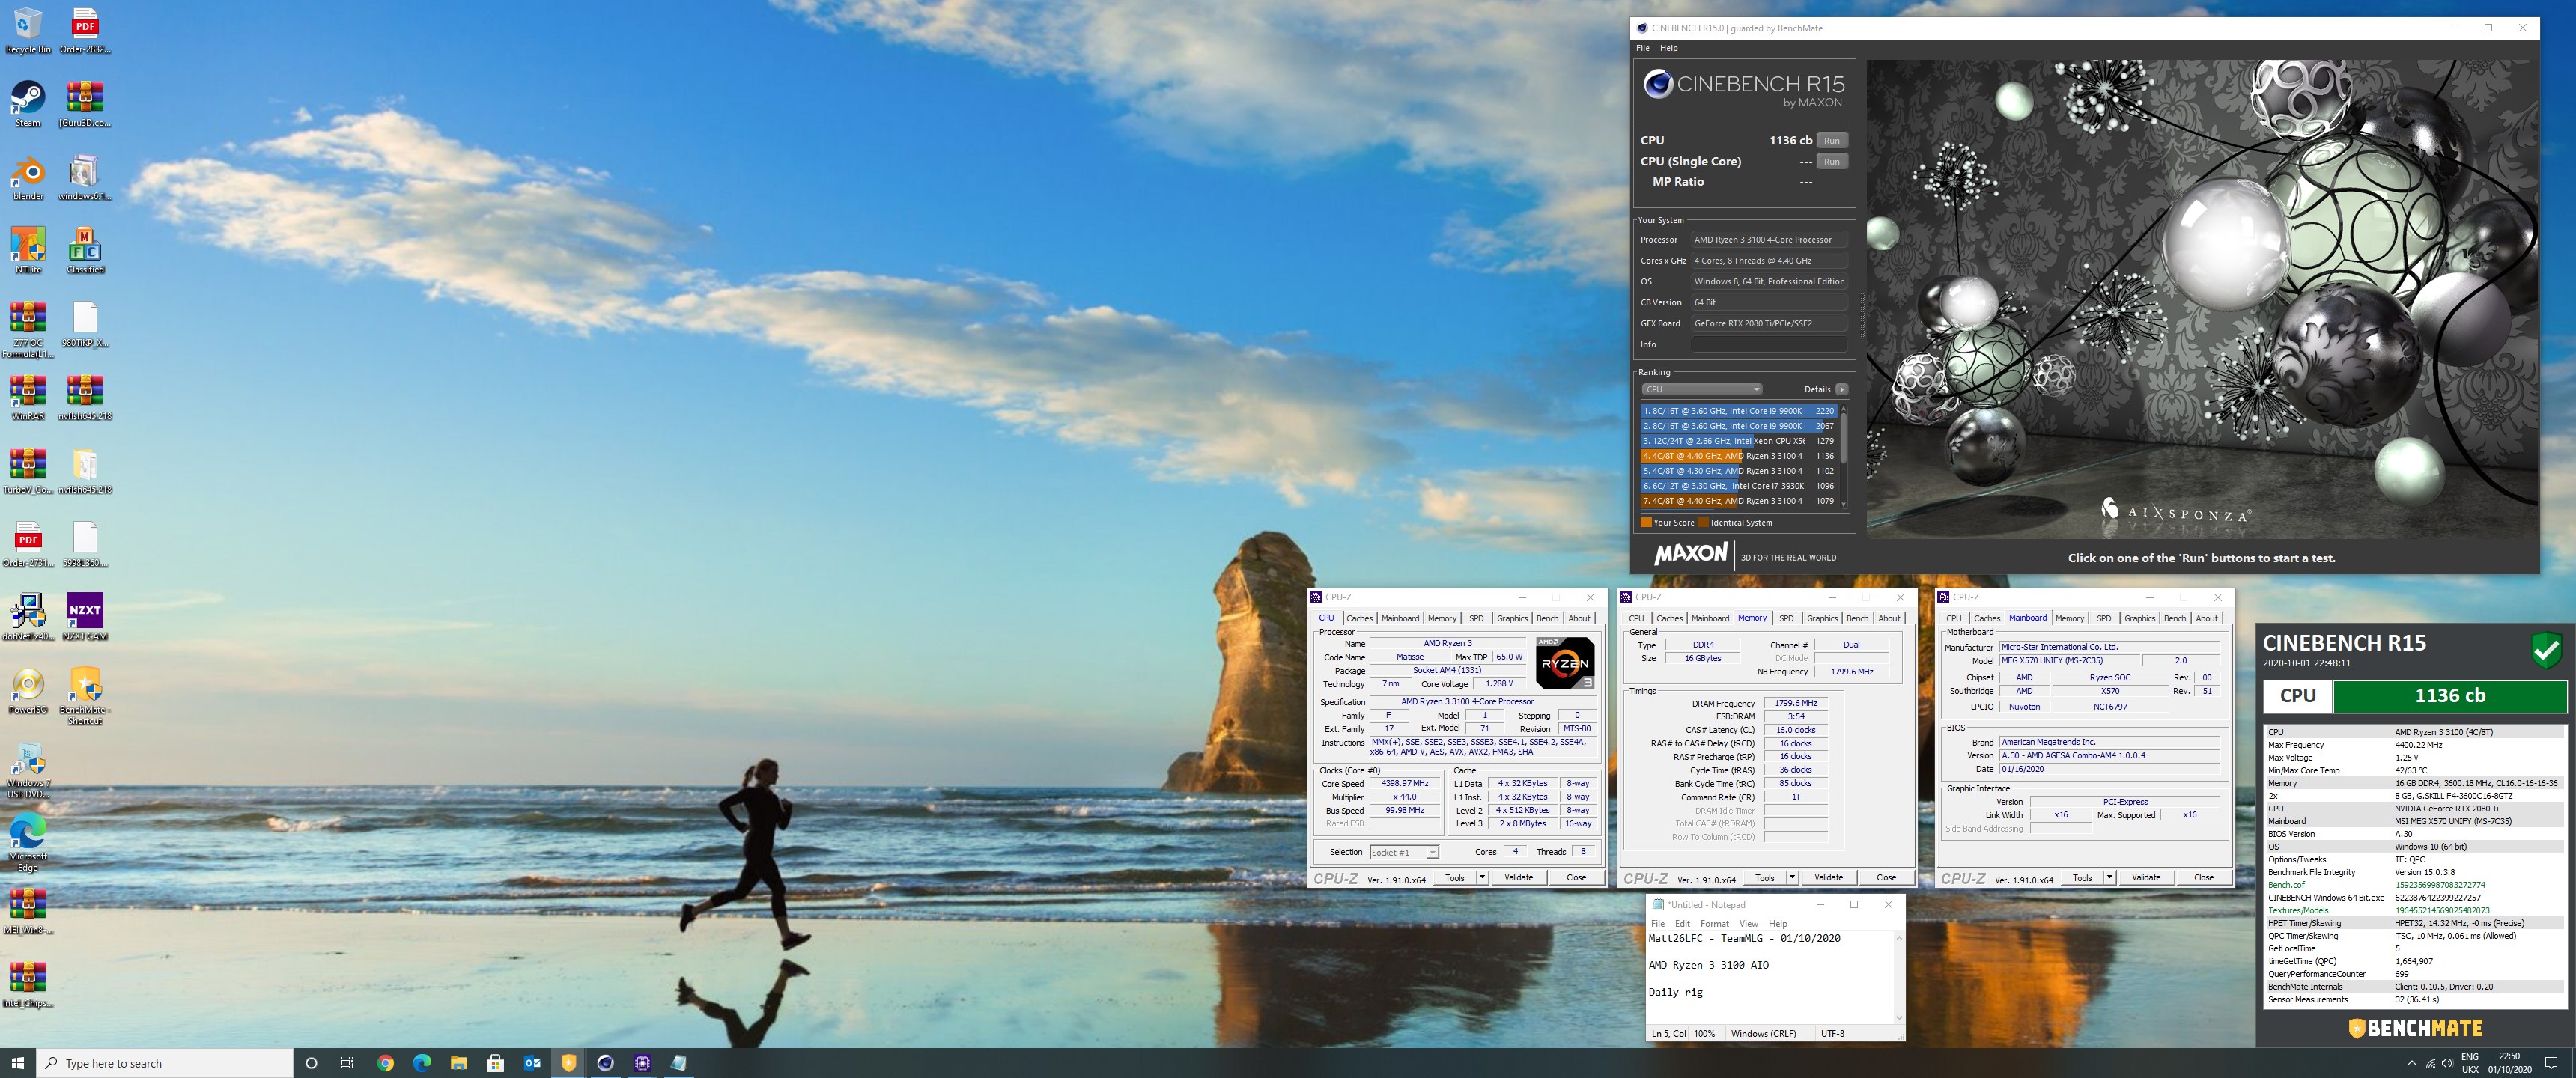Screen dimensions: 2576x1078
Task: Click the Notepad vertical scrollbar
Action: [x=1898, y=978]
